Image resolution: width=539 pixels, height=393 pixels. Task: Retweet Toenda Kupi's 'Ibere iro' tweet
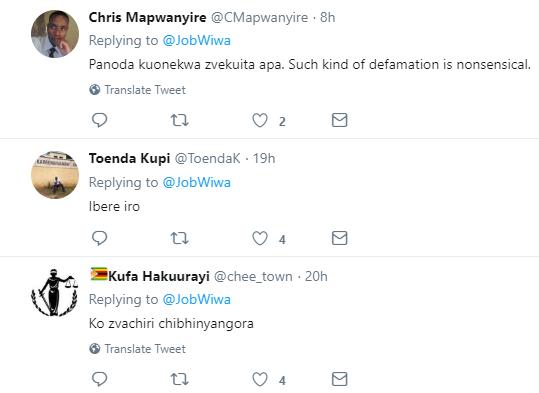point(179,238)
